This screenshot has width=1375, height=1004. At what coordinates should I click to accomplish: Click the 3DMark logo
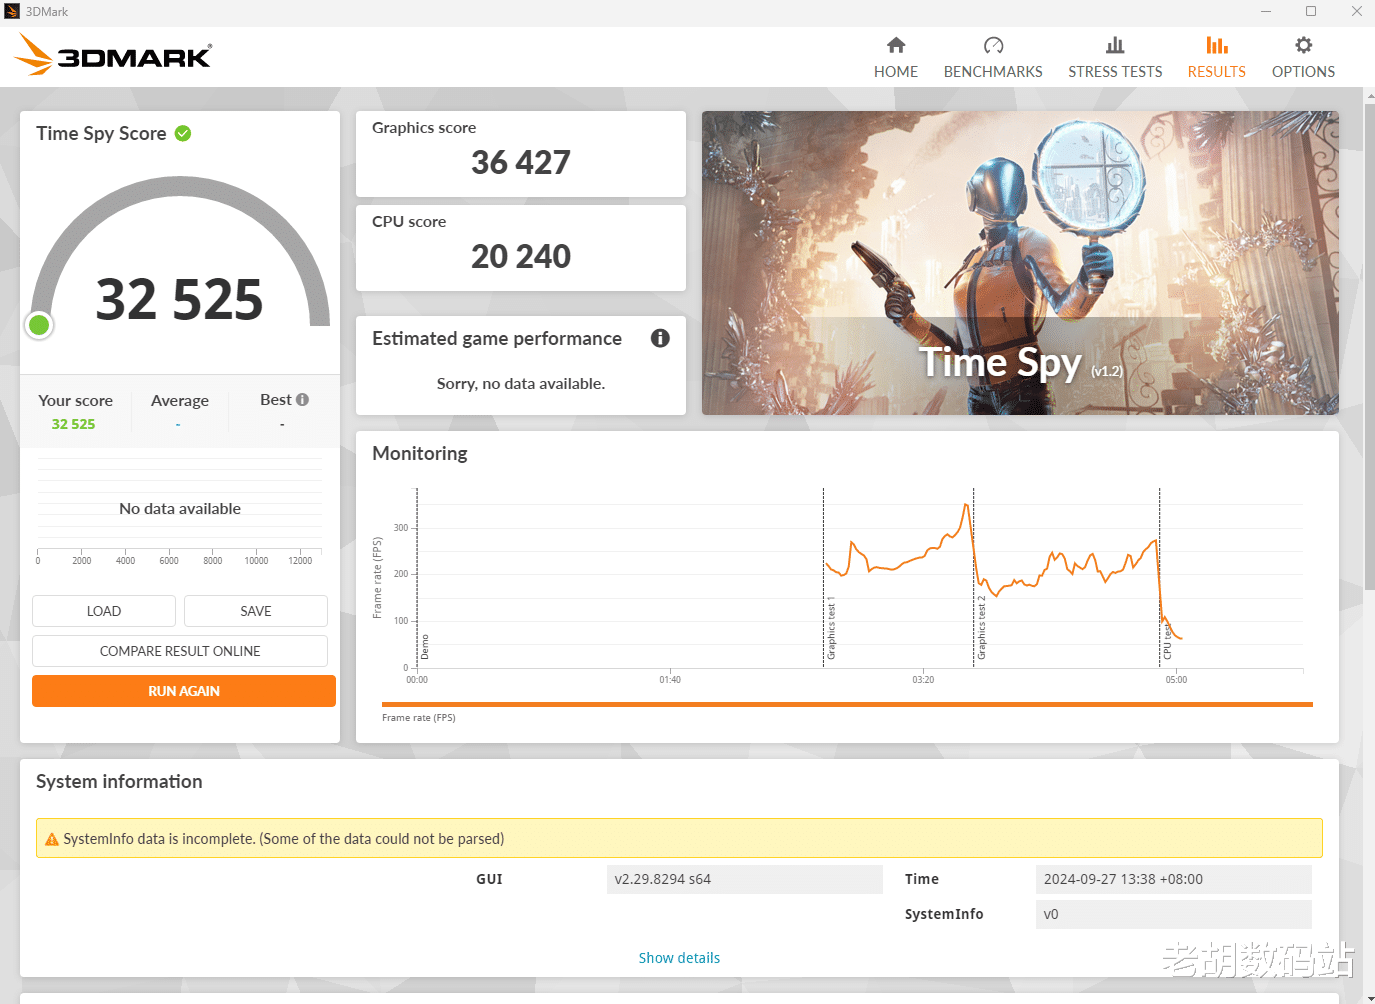click(113, 55)
